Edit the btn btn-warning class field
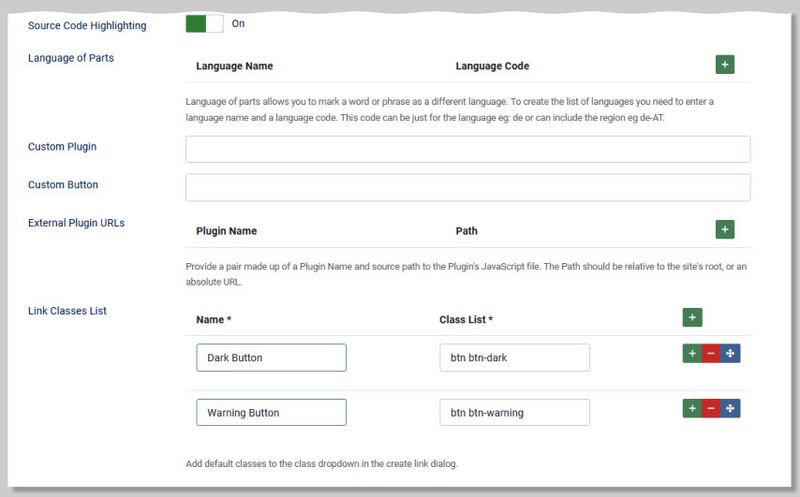Image resolution: width=800 pixels, height=497 pixels. [x=514, y=413]
